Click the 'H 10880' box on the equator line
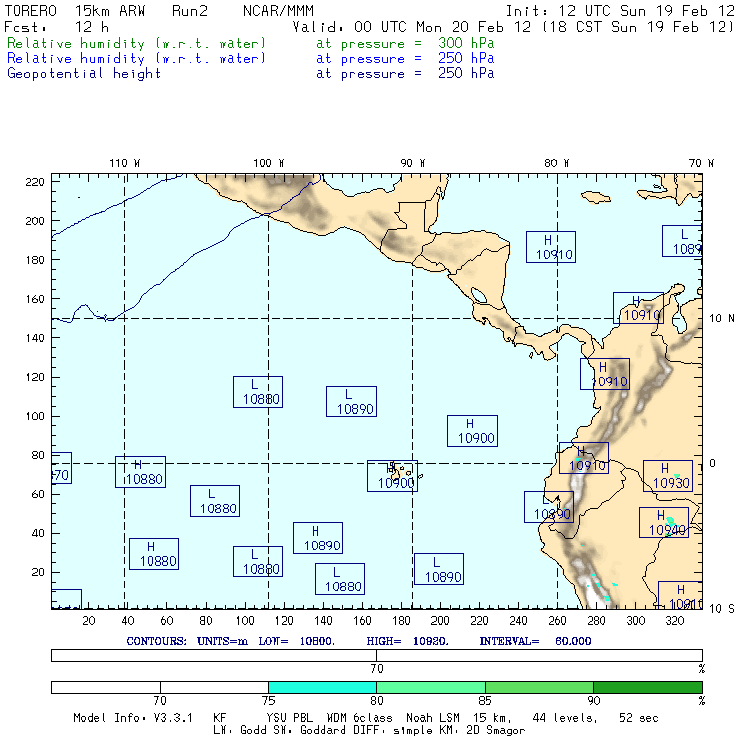 point(141,472)
